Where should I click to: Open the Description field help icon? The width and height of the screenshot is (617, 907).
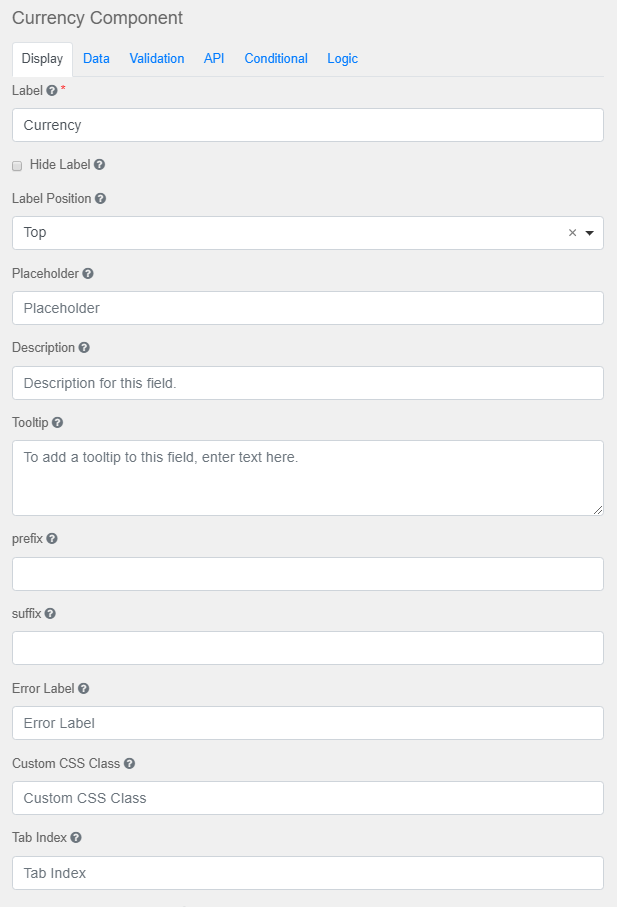click(83, 347)
